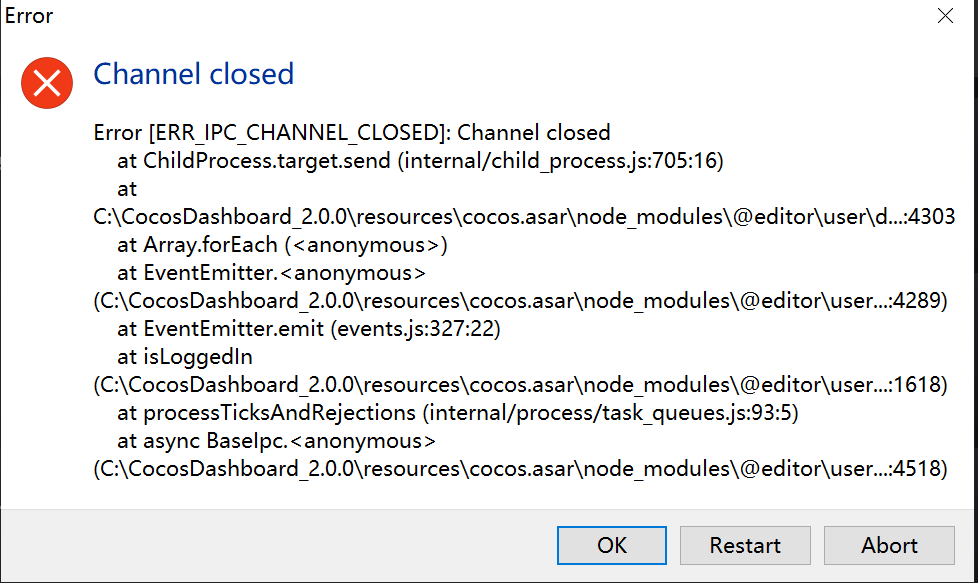Click the EventEmitter.emit events.js:327:22 line
Image resolution: width=978 pixels, height=583 pixels.
click(x=320, y=329)
